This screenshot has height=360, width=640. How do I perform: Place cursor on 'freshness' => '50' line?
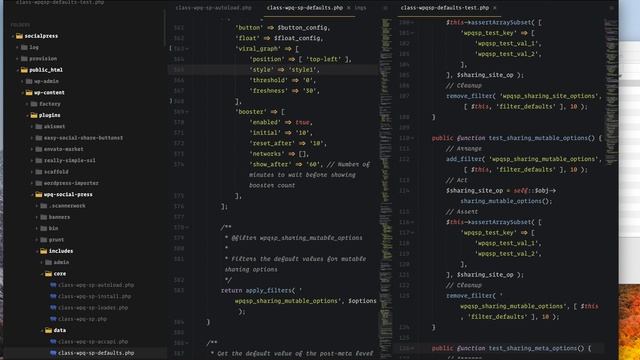pyautogui.click(x=284, y=91)
